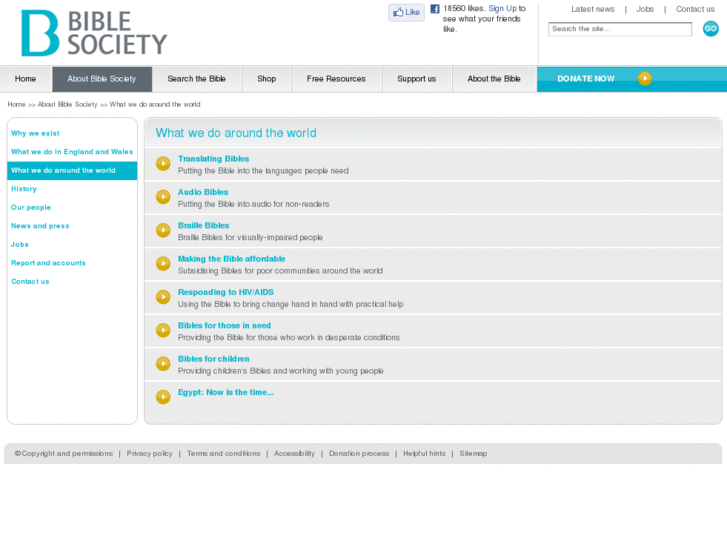Viewport: 727px width, 545px height.
Task: Open Copyright and permissions footer link
Action: pyautogui.click(x=64, y=454)
